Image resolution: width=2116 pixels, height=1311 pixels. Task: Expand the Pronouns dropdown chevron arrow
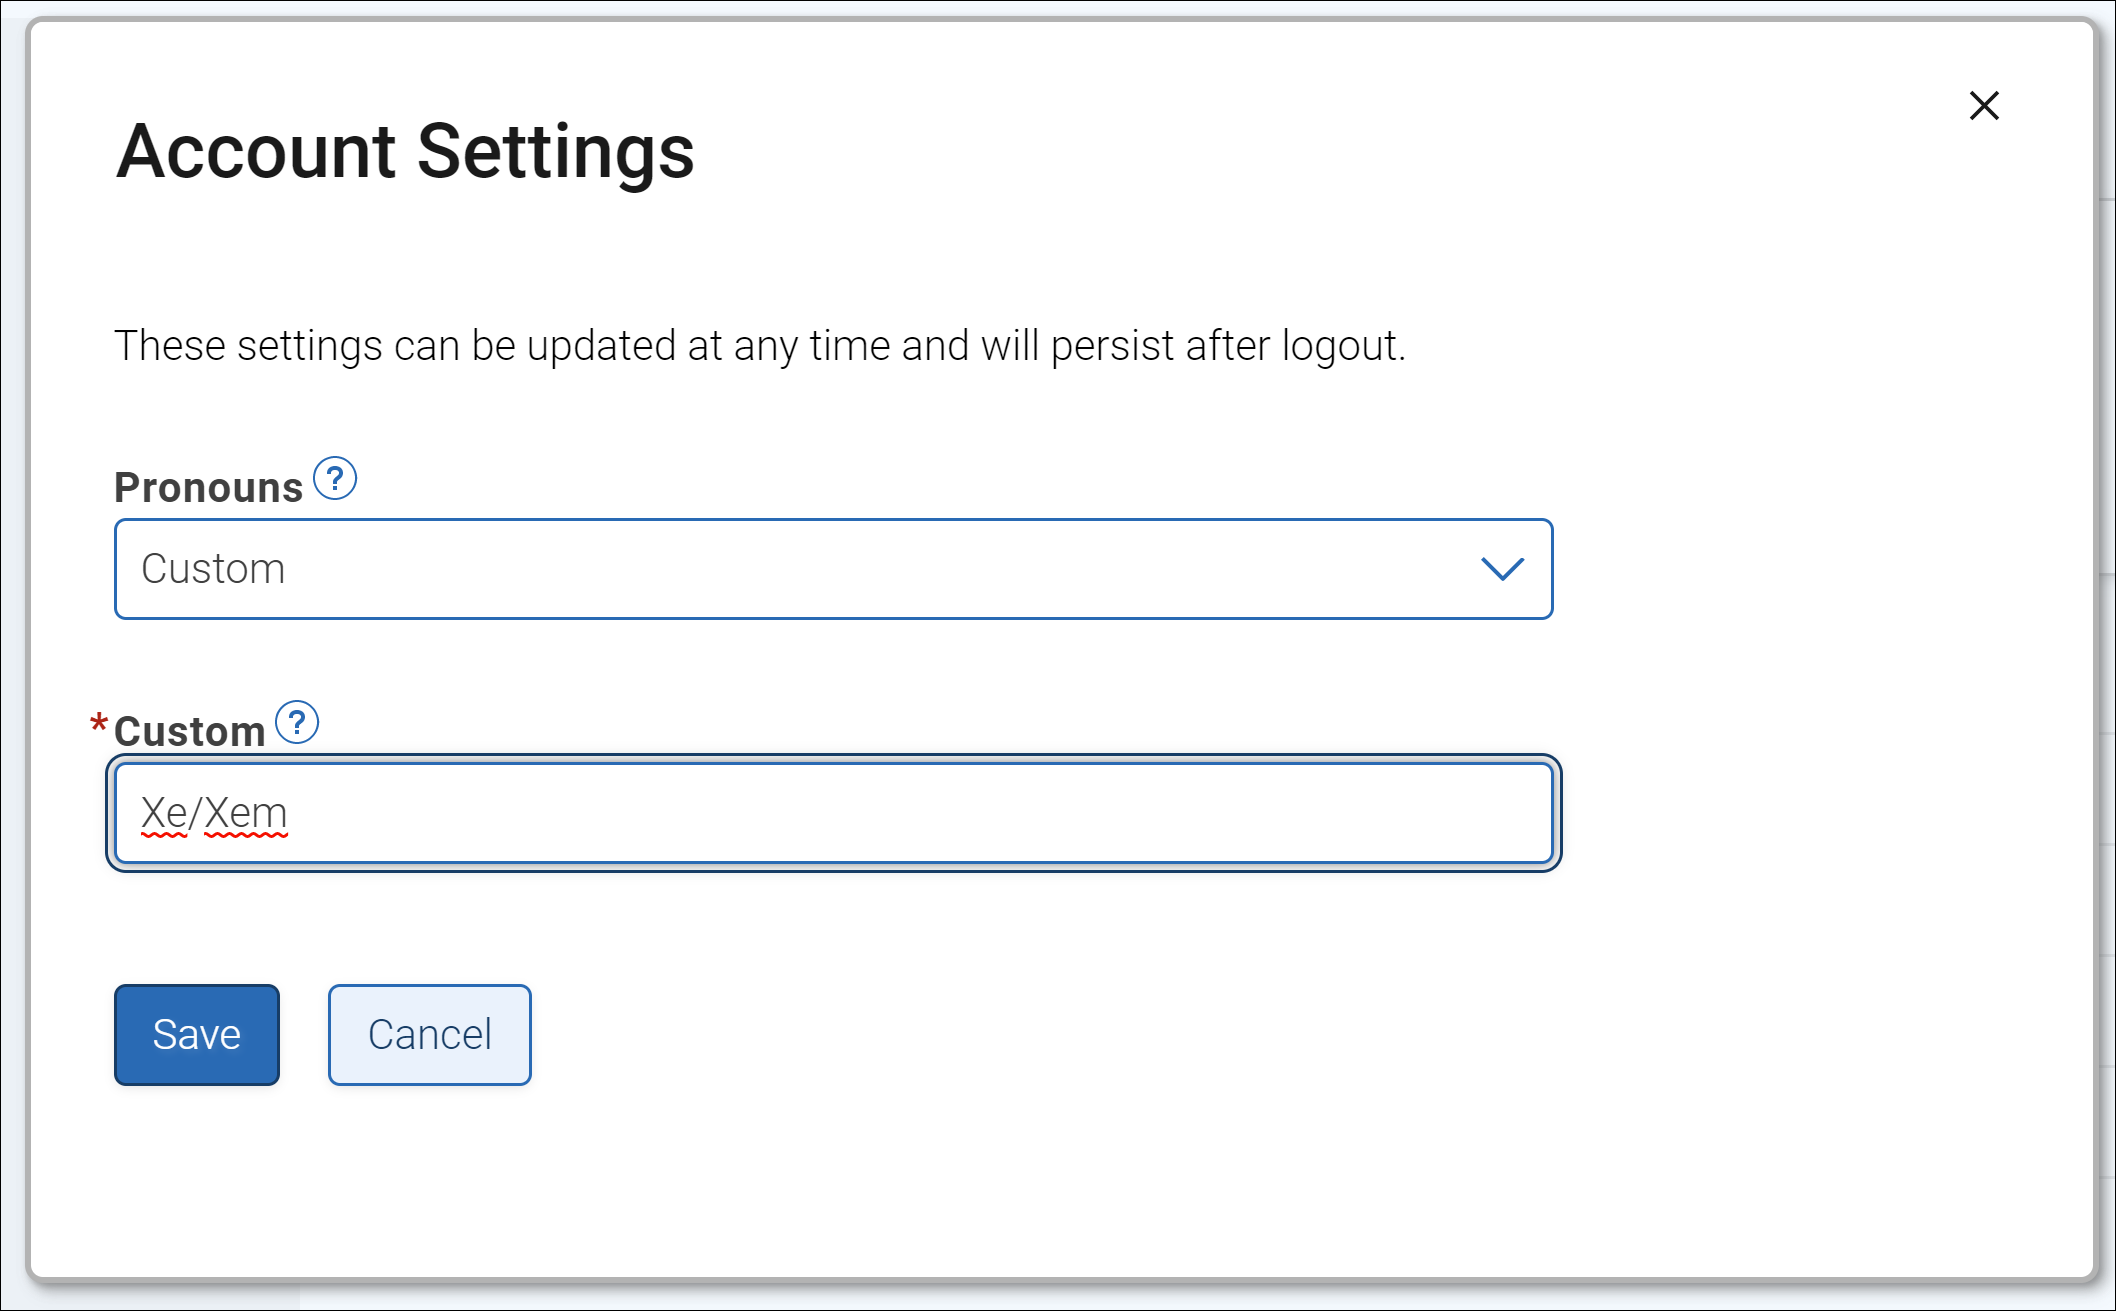(1502, 569)
